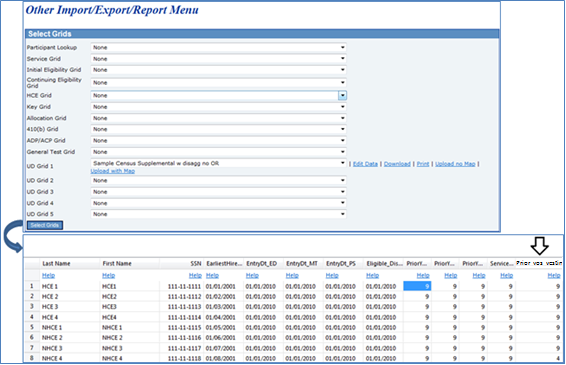Click the EntryDt_PS column header
The image size is (566, 365).
click(x=344, y=264)
